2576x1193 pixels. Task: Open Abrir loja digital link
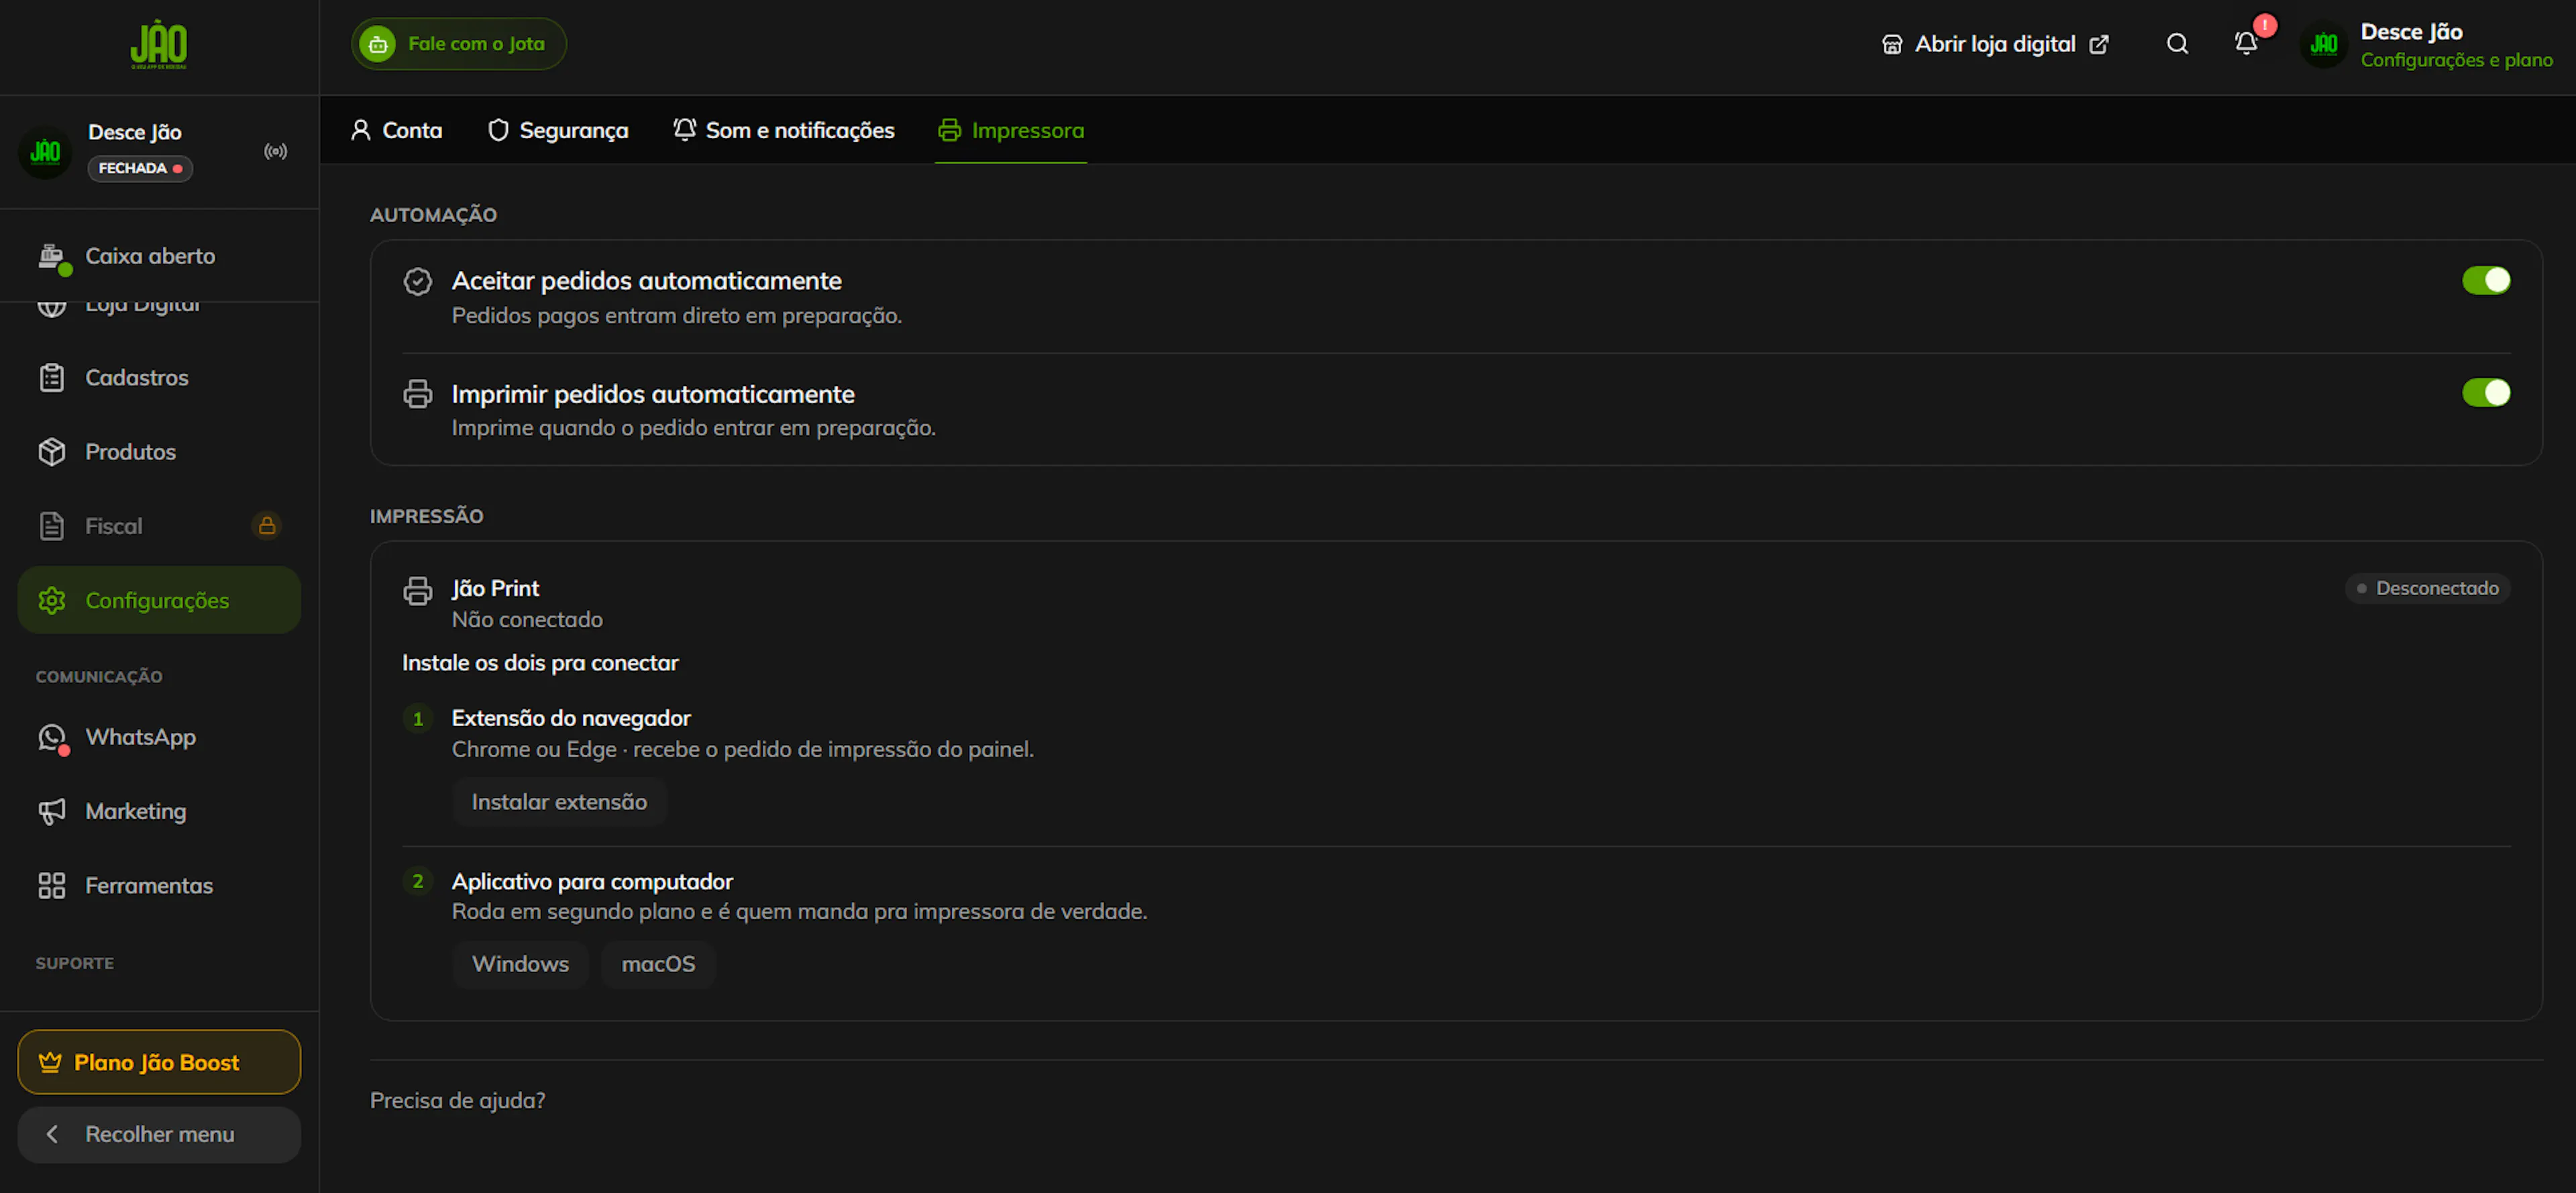pyautogui.click(x=1995, y=44)
